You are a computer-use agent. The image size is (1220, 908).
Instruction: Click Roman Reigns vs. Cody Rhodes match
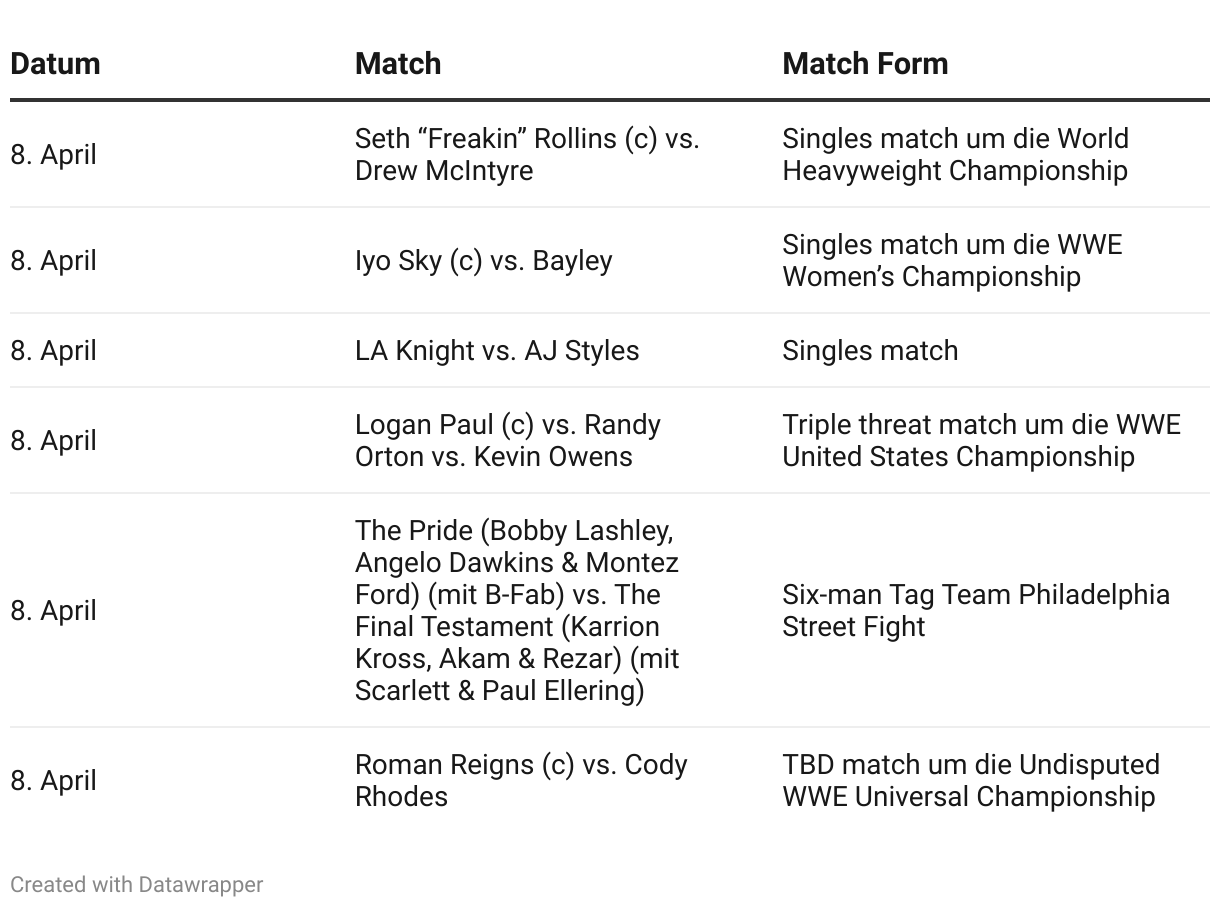[x=521, y=780]
